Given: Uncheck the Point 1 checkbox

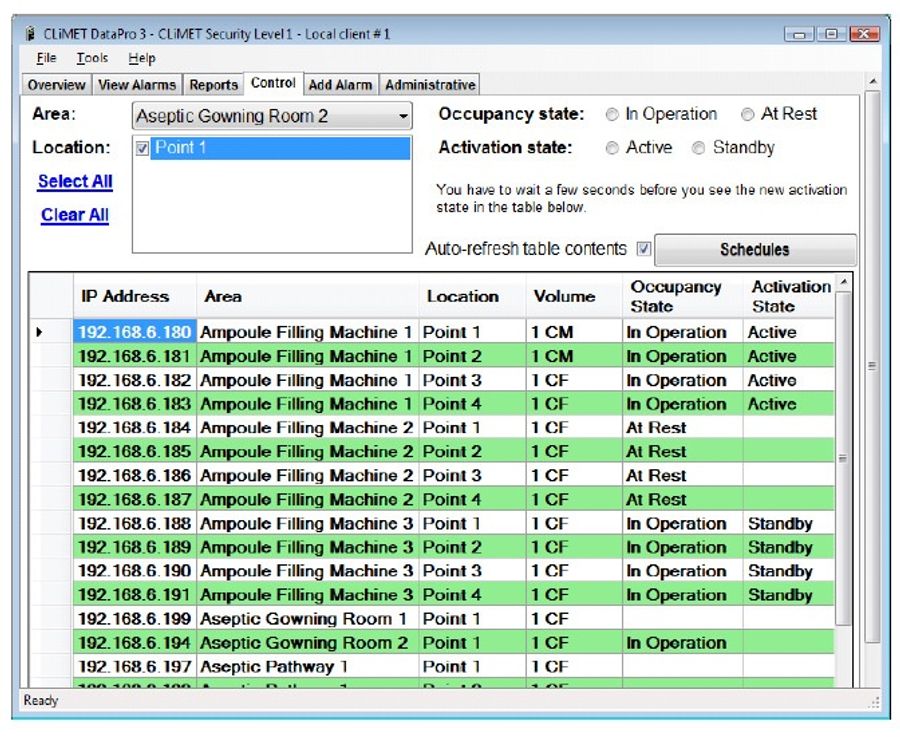Looking at the screenshot, I should [142, 148].
